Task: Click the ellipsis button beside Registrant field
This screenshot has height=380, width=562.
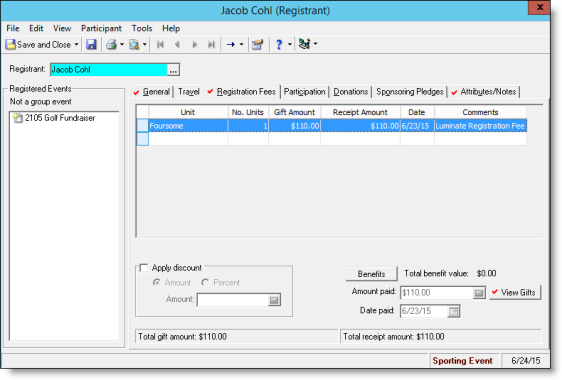Action: [x=173, y=70]
